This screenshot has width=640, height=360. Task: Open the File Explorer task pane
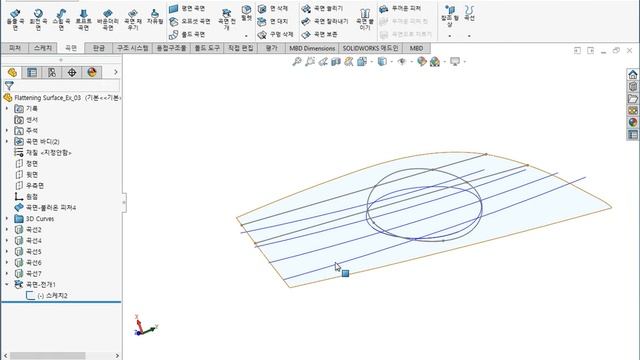pyautogui.click(x=633, y=98)
